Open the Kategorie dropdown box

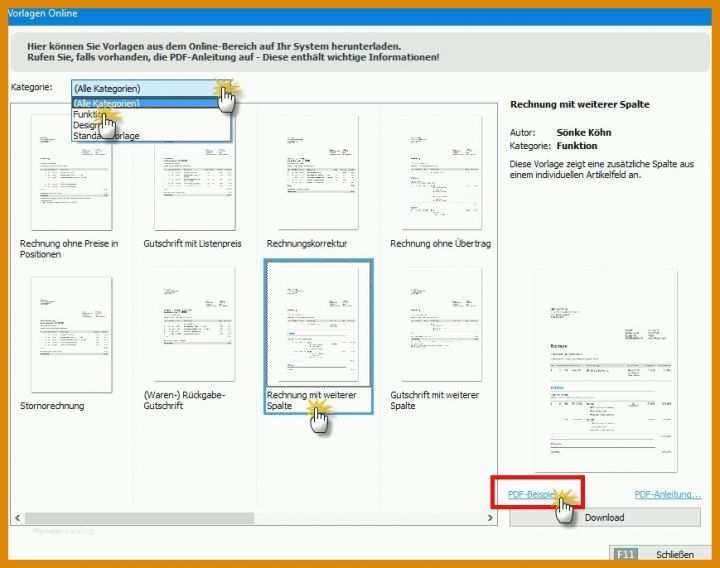click(151, 88)
